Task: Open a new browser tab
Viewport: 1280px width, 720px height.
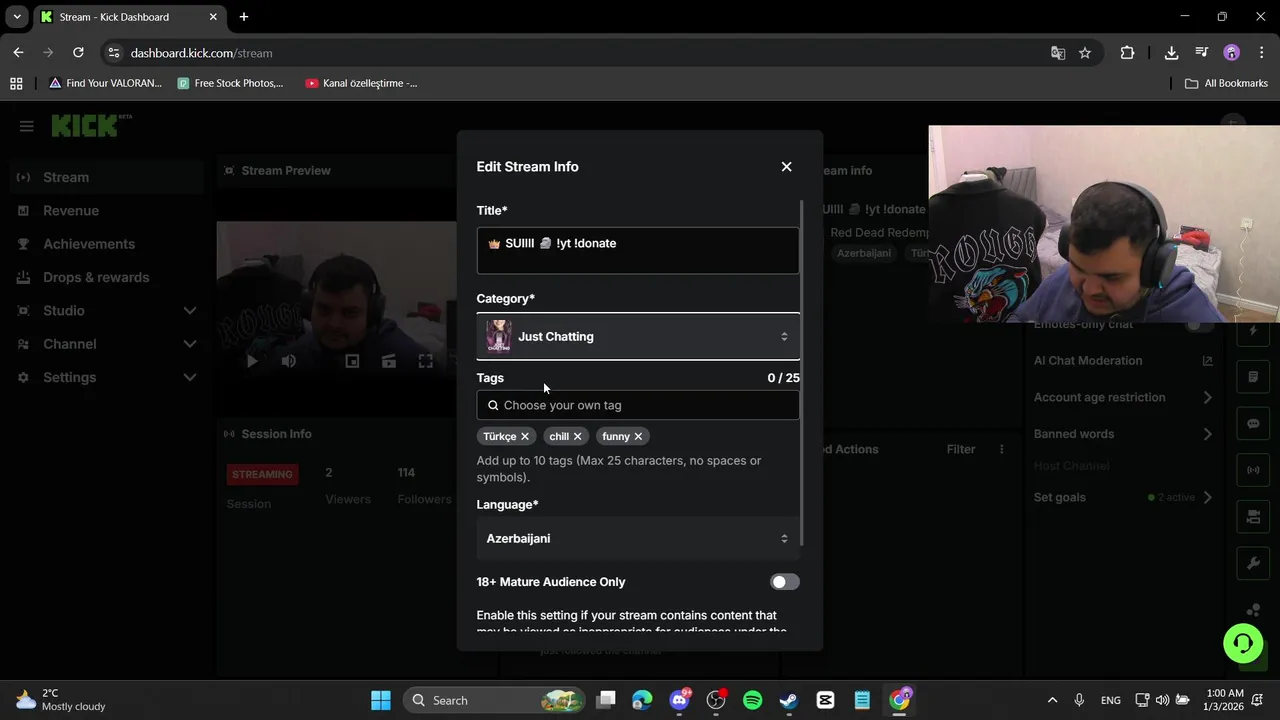Action: 244,17
